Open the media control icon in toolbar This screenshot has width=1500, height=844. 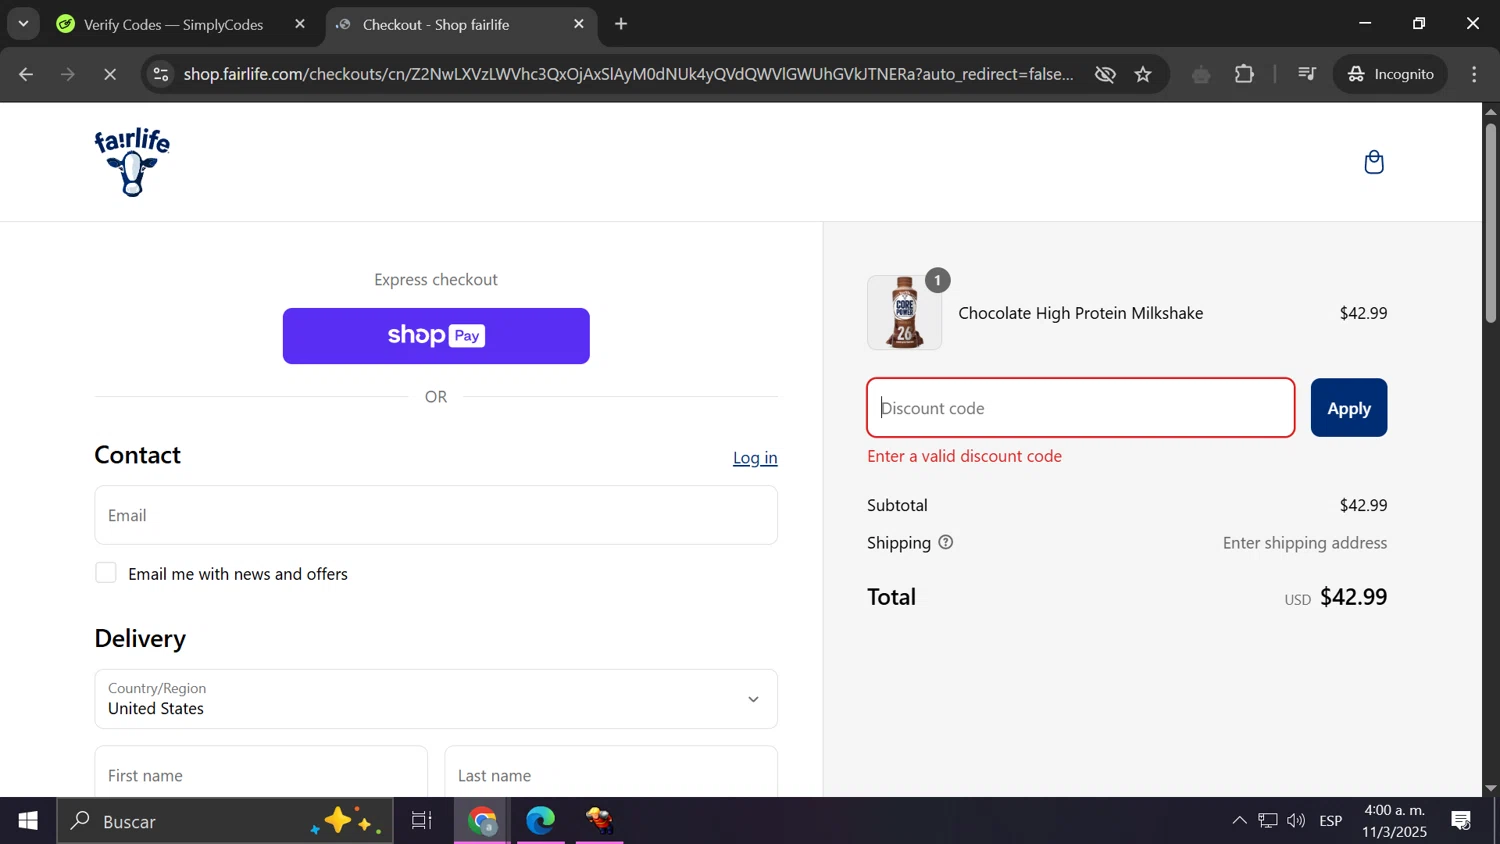[1307, 74]
